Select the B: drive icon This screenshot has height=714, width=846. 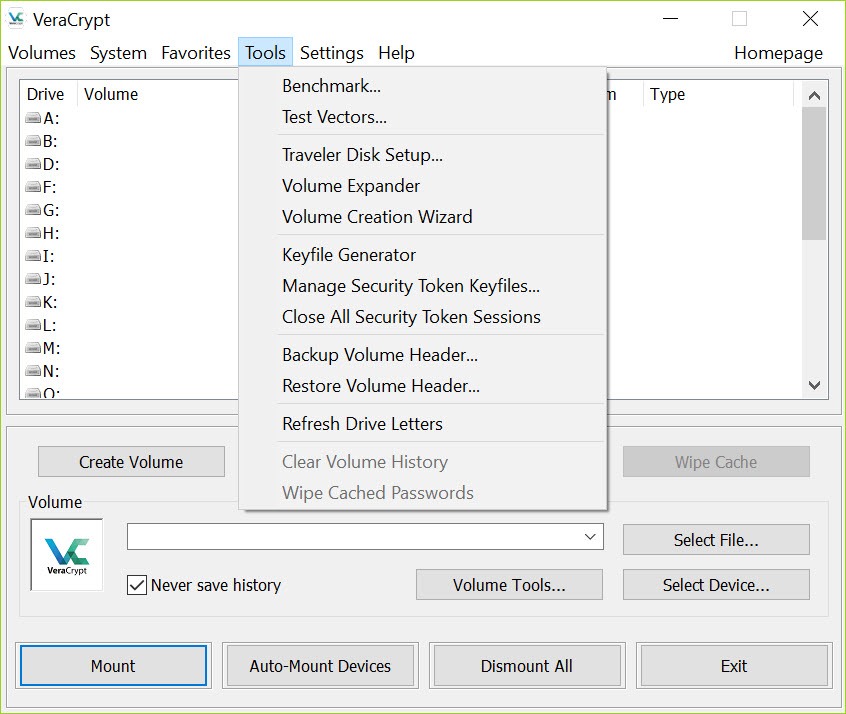point(33,141)
